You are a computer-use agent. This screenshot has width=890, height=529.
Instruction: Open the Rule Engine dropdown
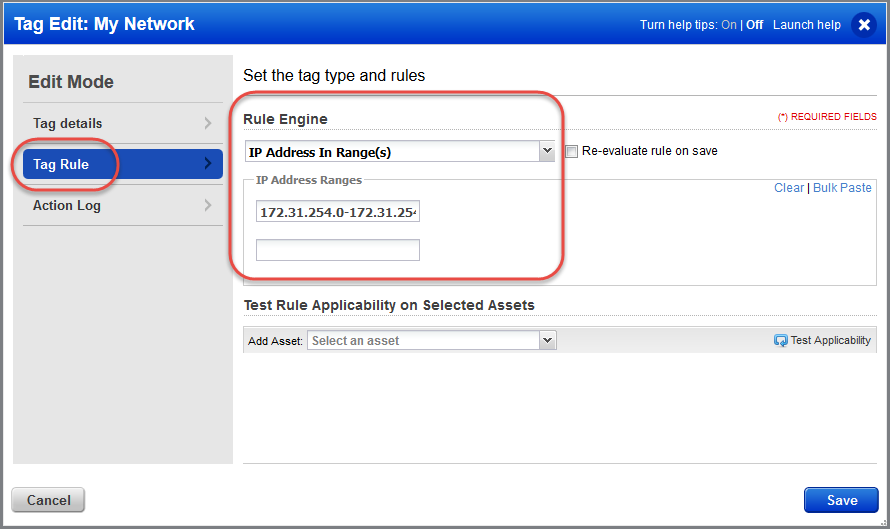point(546,152)
